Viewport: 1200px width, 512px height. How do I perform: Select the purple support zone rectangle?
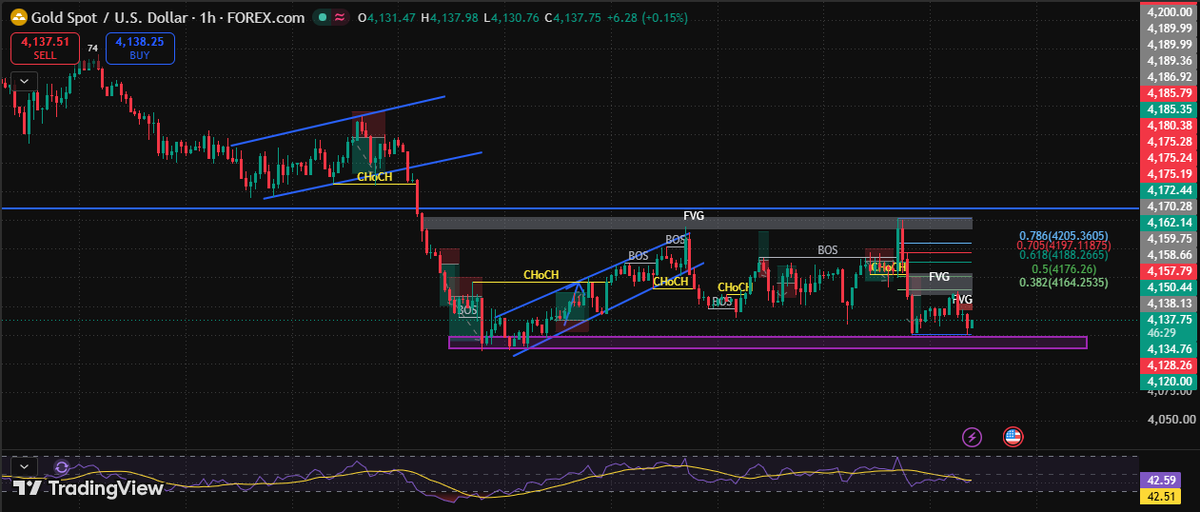[x=767, y=343]
